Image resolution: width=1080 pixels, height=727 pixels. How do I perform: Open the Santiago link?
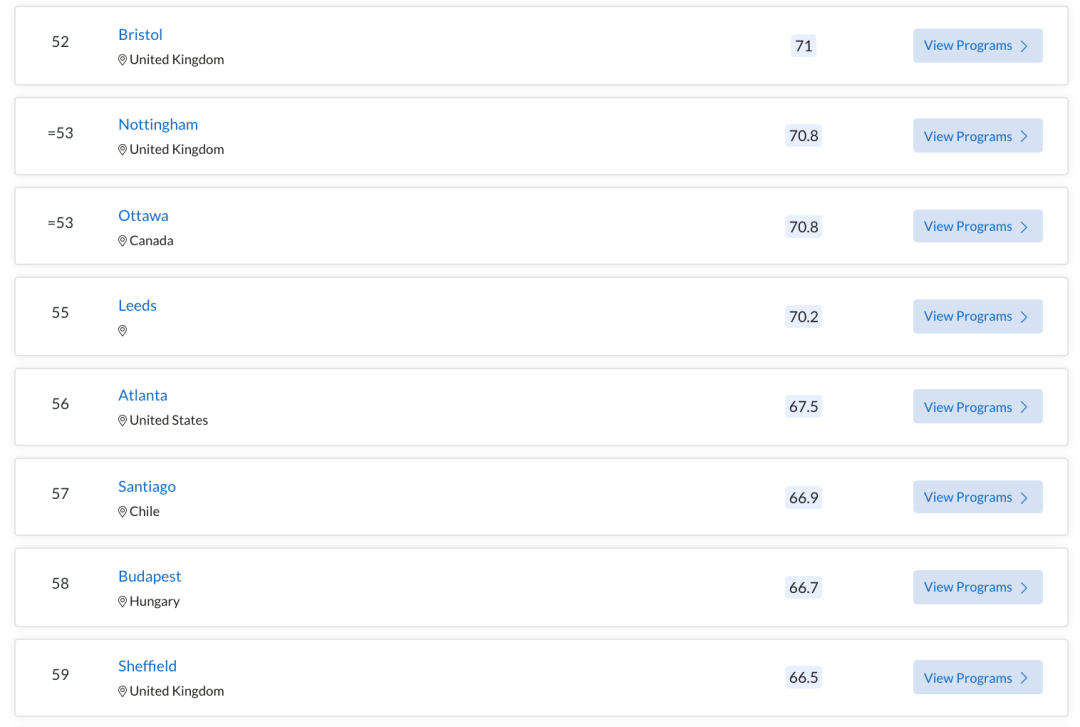pos(147,487)
